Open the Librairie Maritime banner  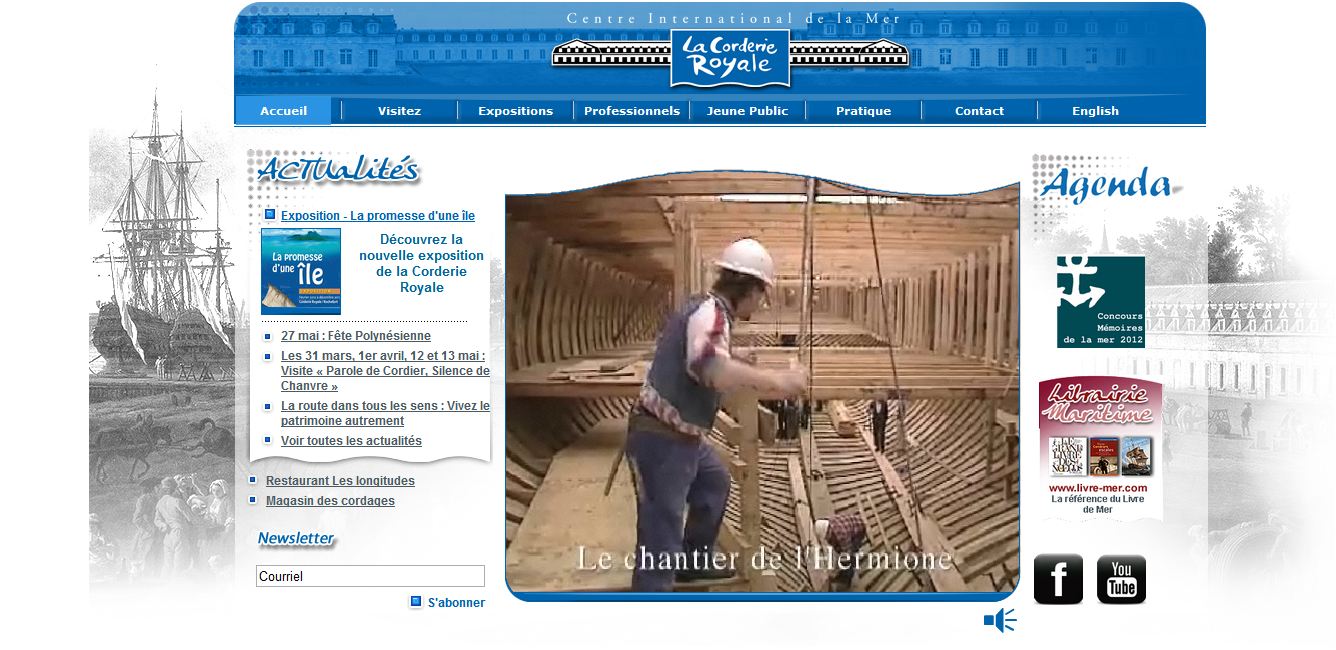click(1100, 448)
